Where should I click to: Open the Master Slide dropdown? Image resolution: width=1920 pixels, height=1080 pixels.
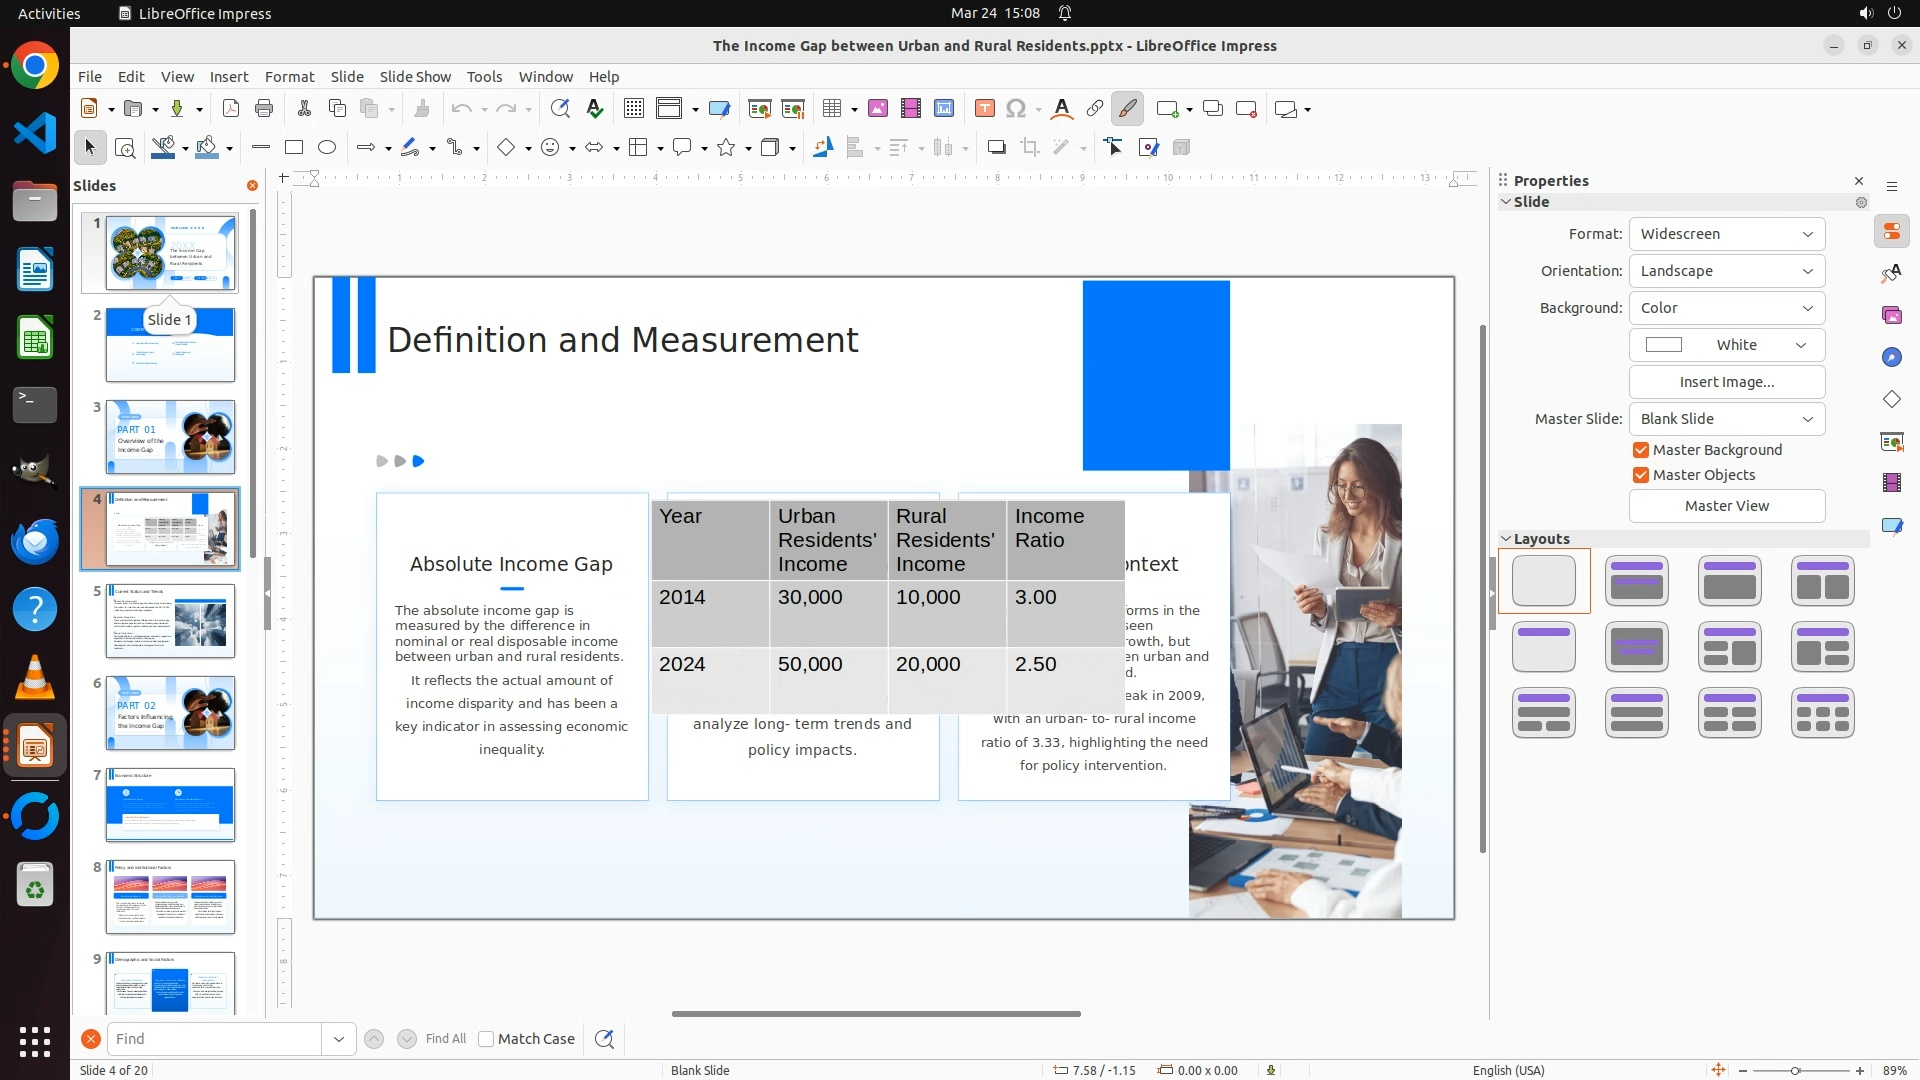(x=1726, y=419)
